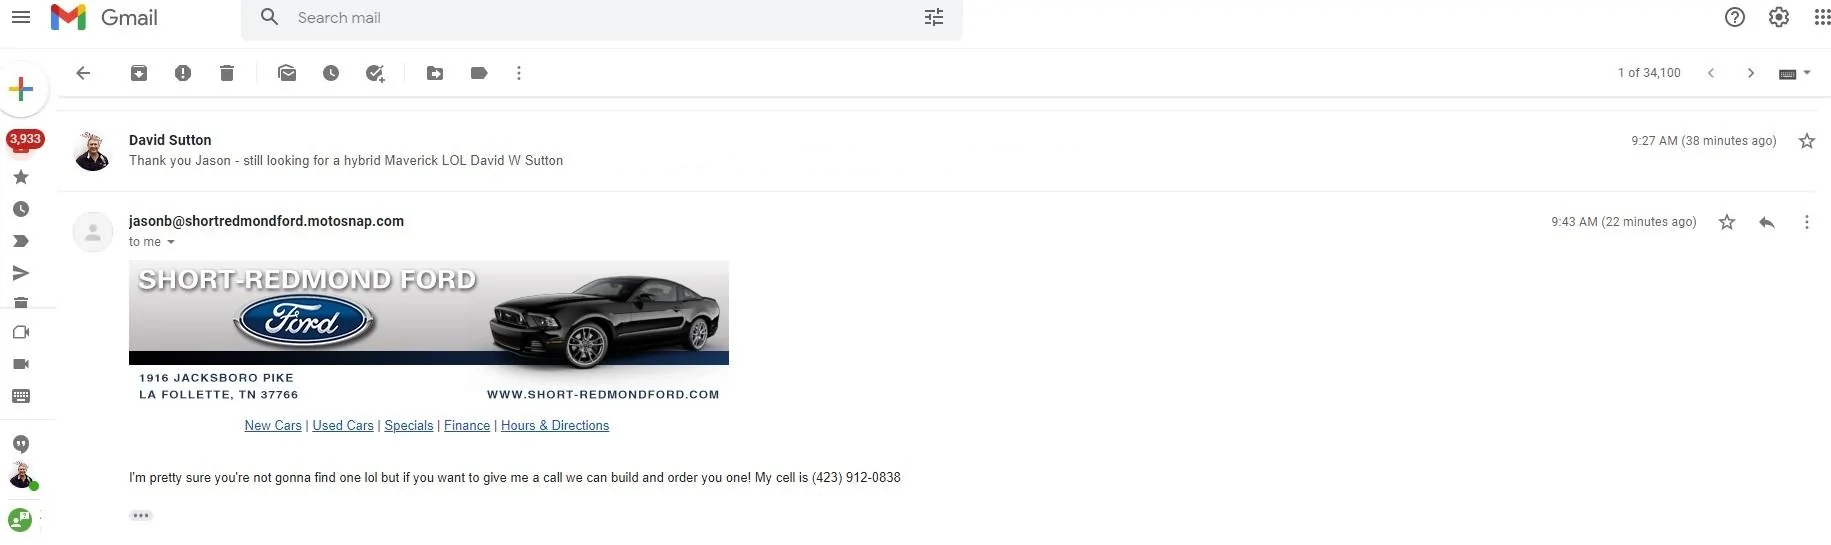Click jasonb sender email address
This screenshot has height=545, width=1831.
point(266,221)
